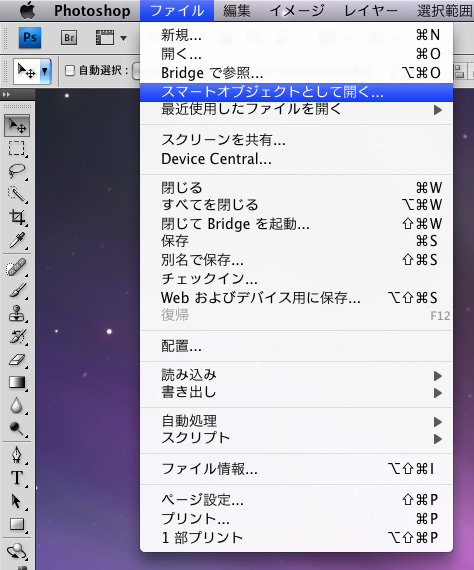The image size is (474, 570).
Task: Choose 閉じる menu item
Action: click(x=297, y=188)
